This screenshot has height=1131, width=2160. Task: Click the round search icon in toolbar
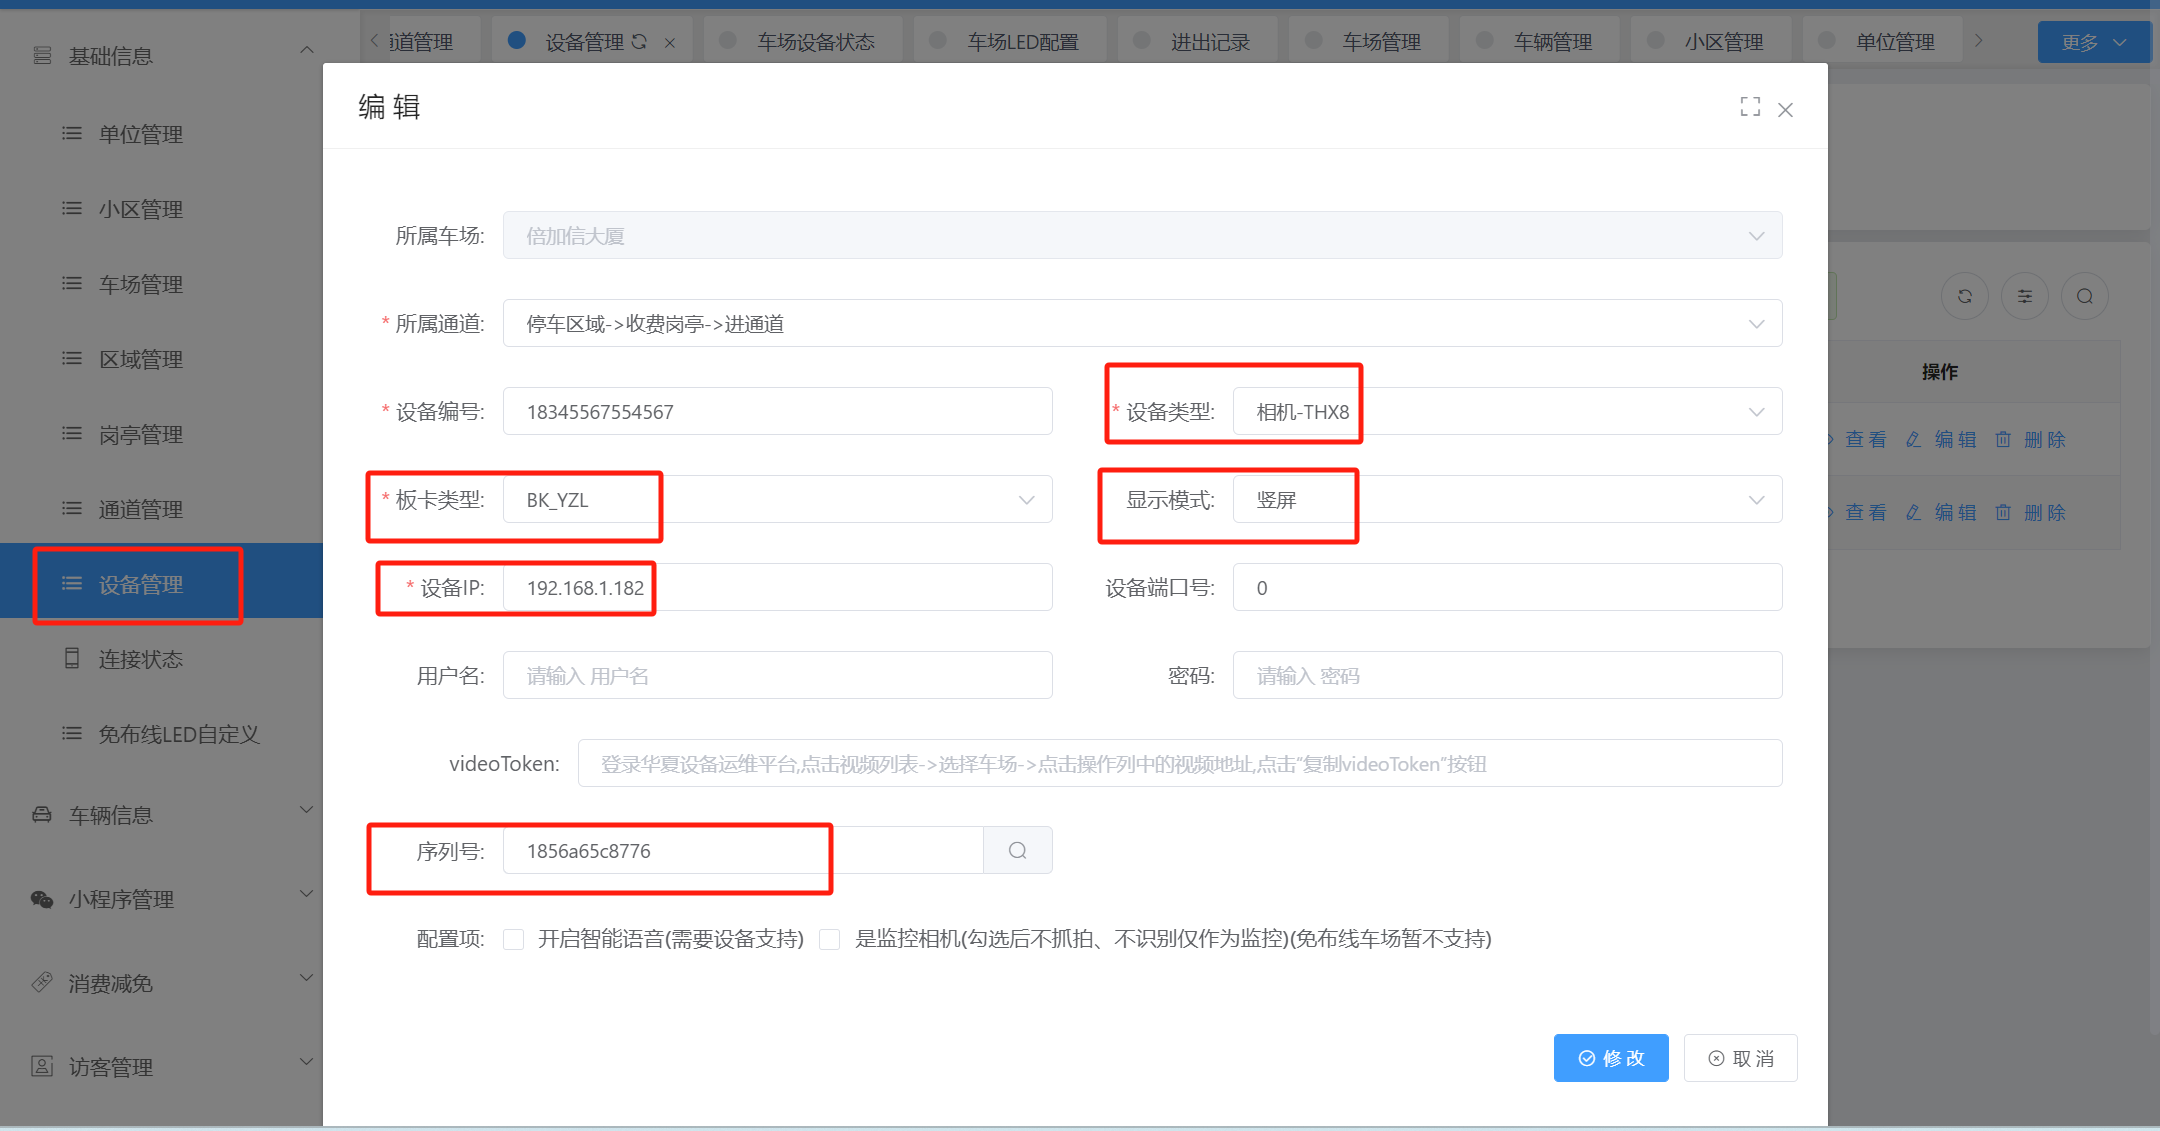pyautogui.click(x=2084, y=296)
